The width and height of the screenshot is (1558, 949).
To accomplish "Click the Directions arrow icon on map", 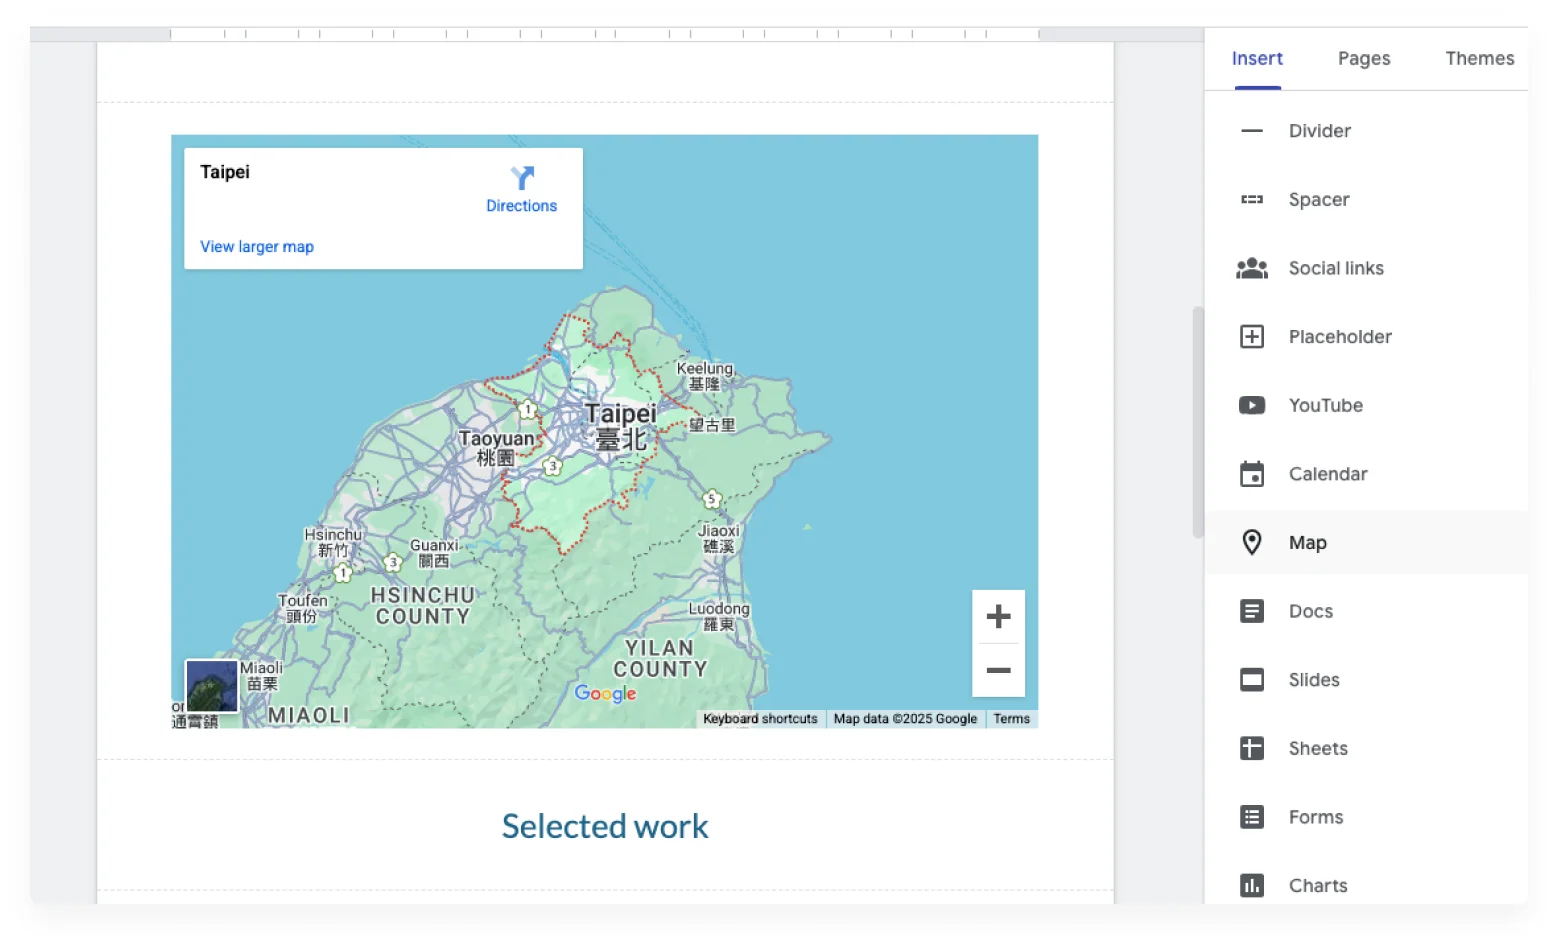I will pyautogui.click(x=522, y=178).
